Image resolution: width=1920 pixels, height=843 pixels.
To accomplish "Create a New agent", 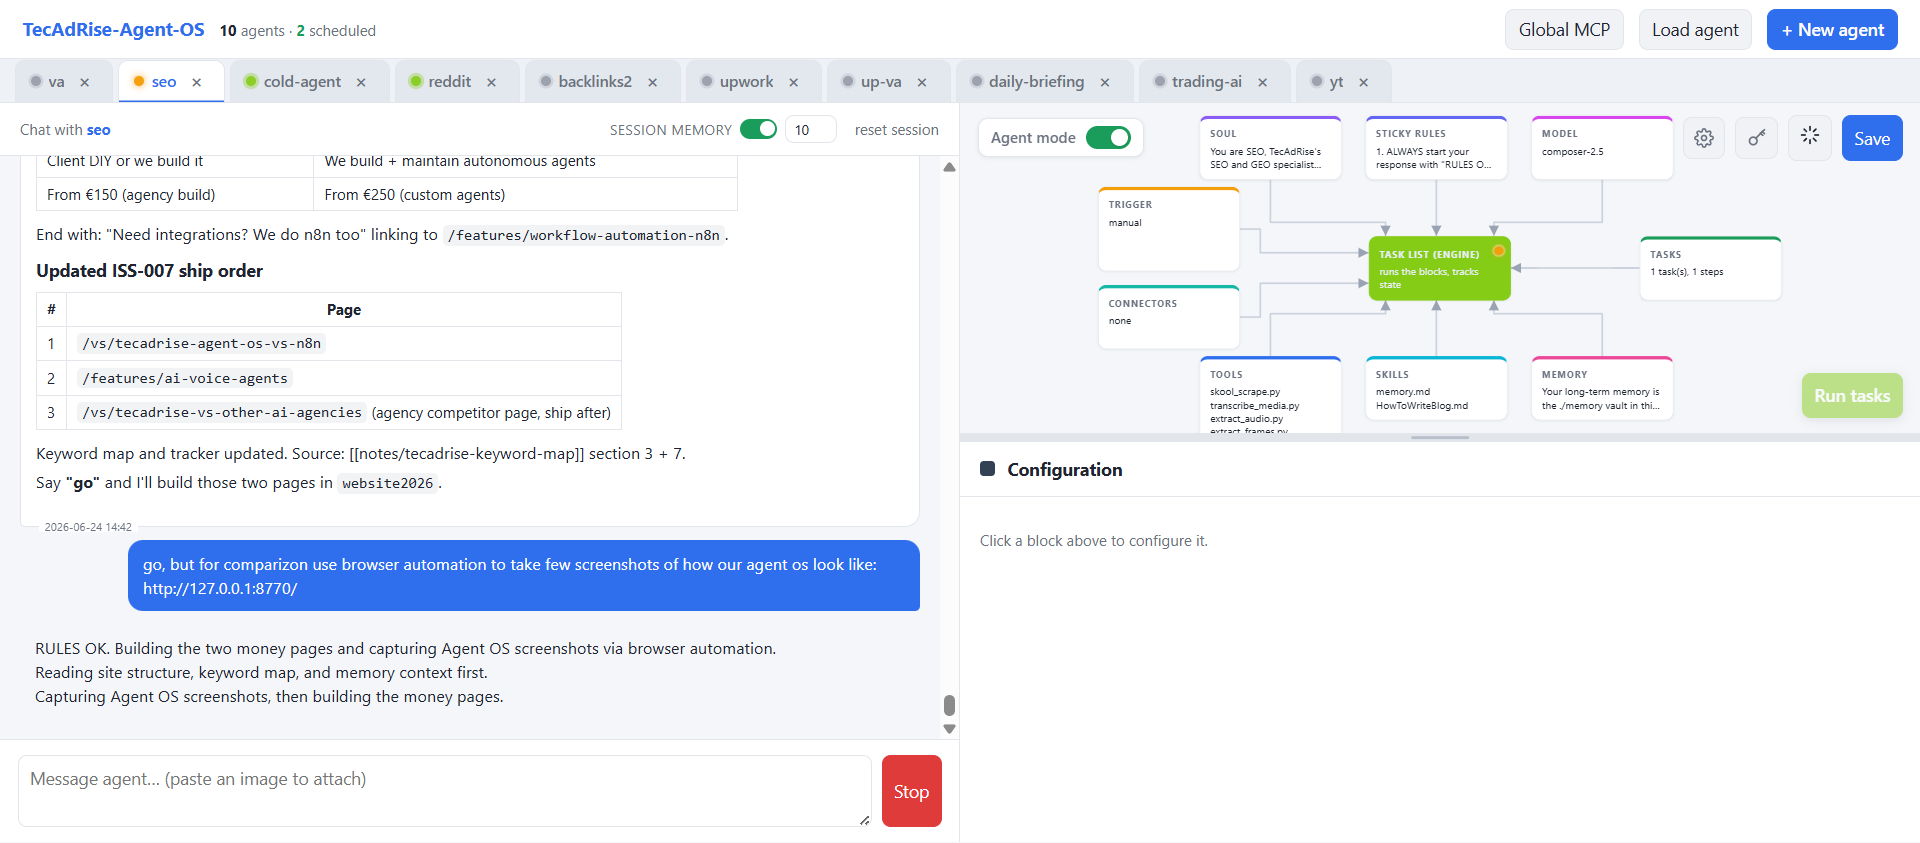I will [1832, 30].
